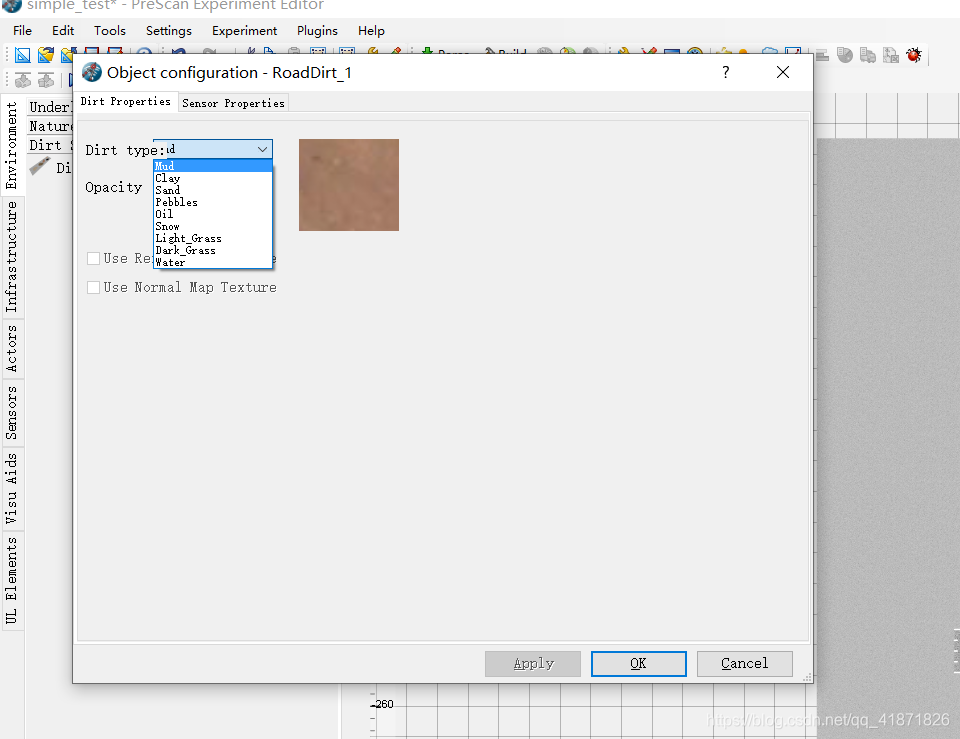Click the gray truck document toolbar icon

[x=868, y=55]
